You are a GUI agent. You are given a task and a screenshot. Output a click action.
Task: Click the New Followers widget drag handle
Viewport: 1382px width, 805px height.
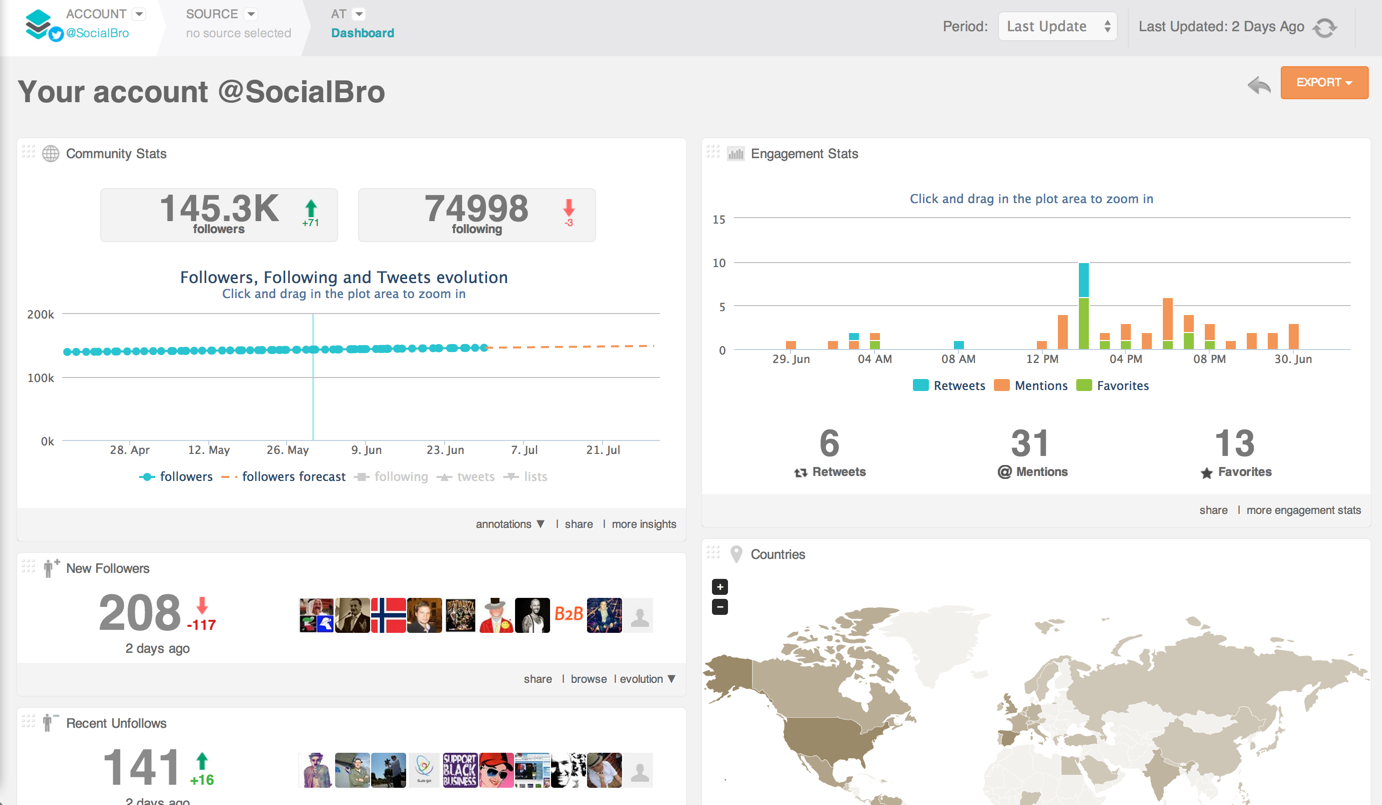coord(28,566)
